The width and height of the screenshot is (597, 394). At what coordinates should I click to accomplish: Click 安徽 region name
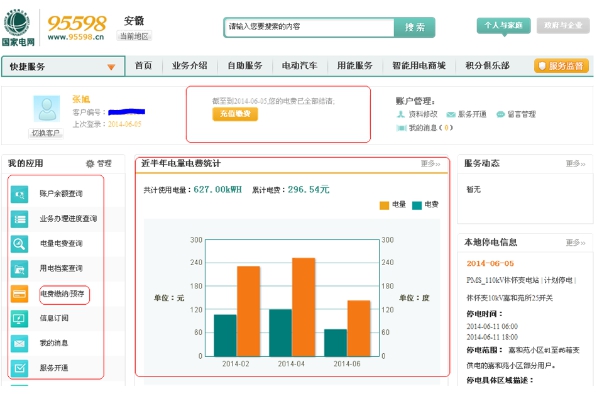click(134, 21)
